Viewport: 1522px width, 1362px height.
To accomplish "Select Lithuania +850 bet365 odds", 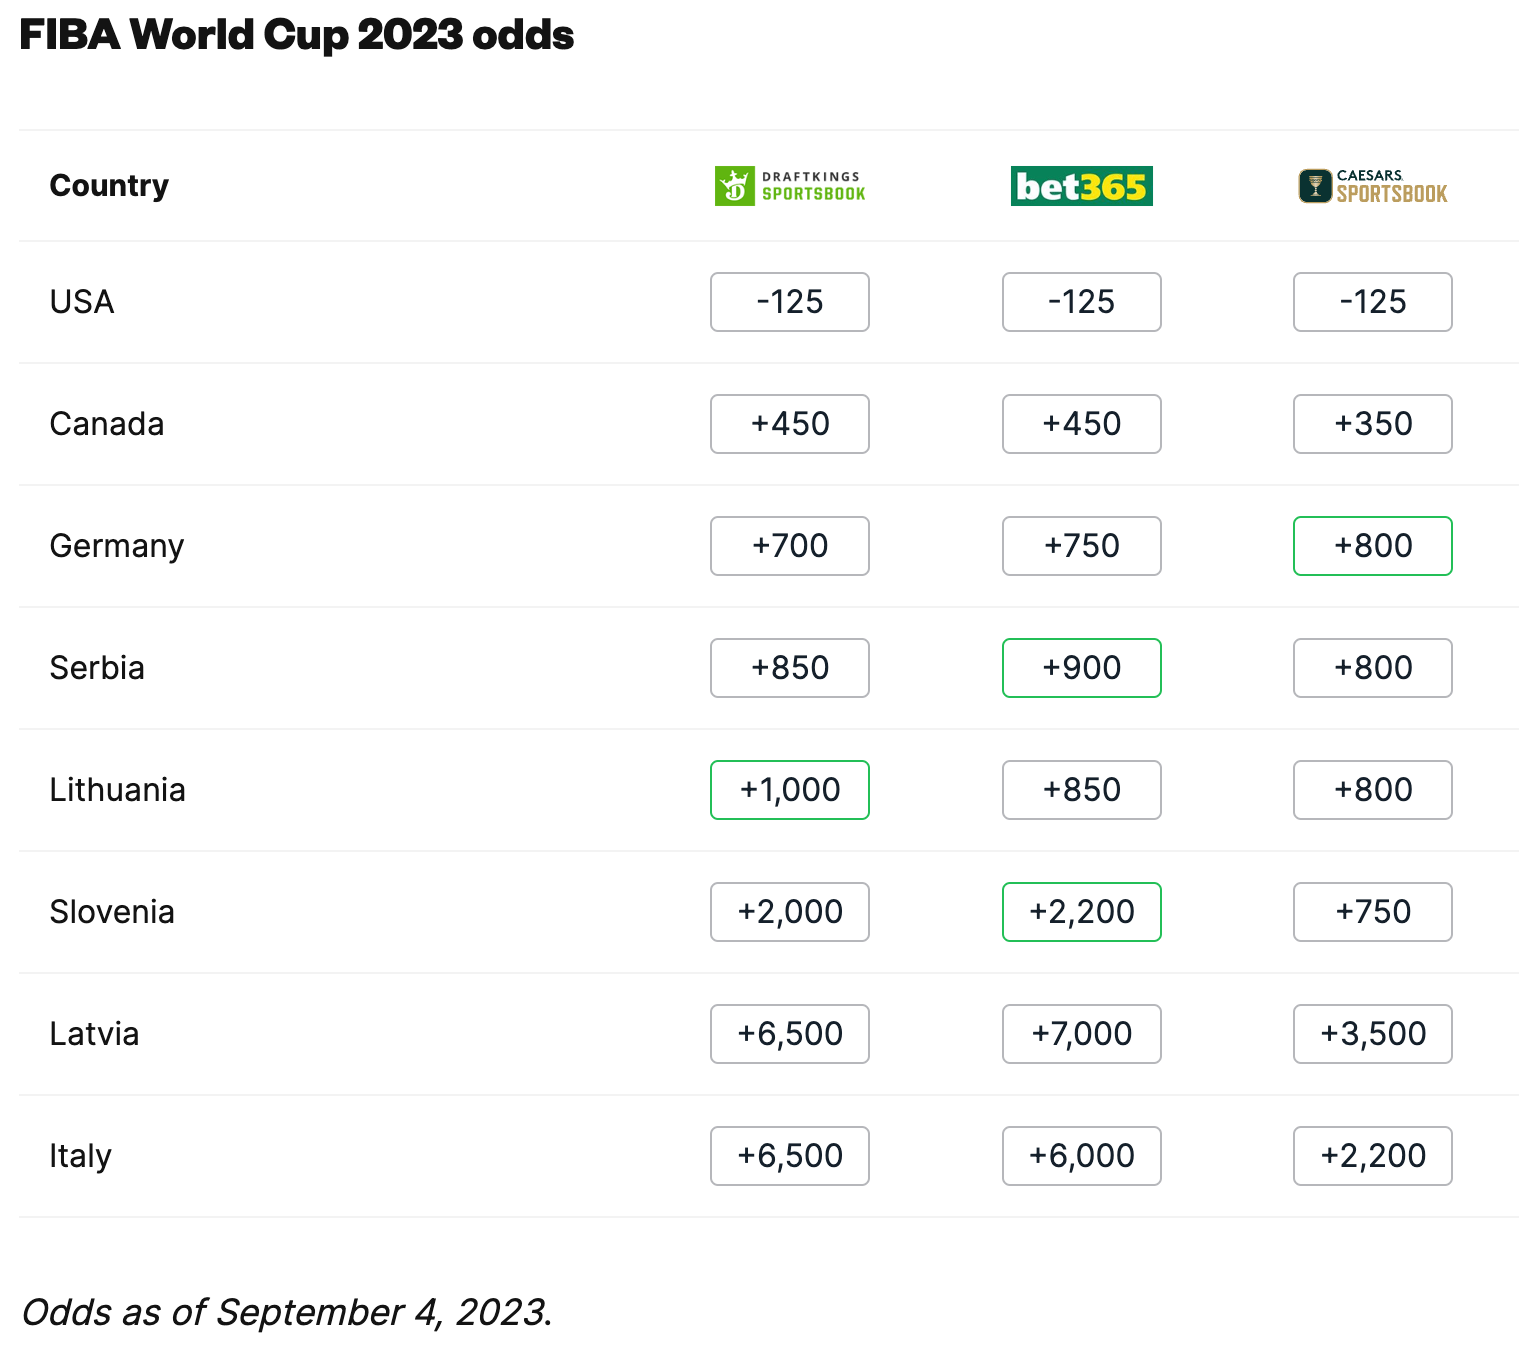I will tap(1082, 790).
